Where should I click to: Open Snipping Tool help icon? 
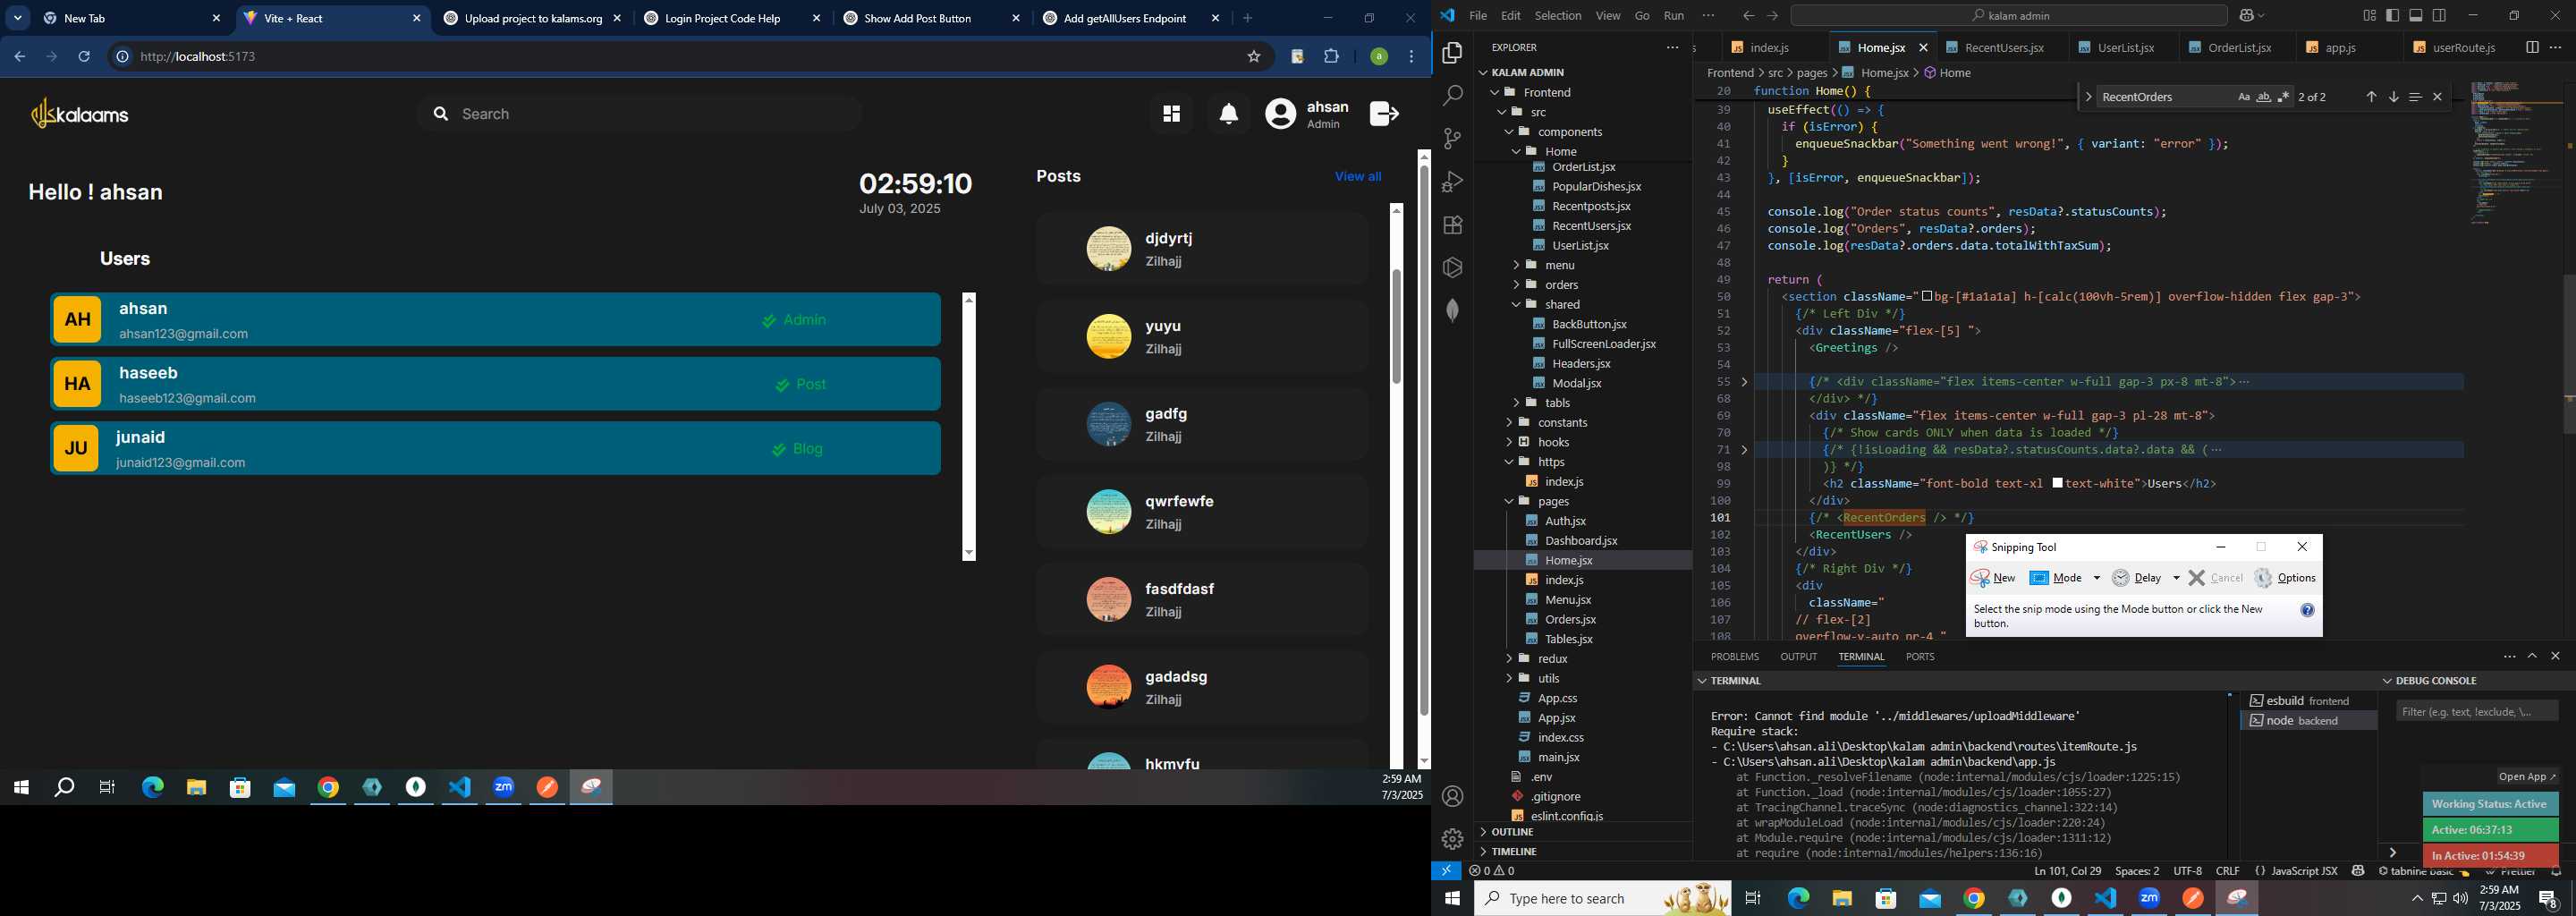click(x=2307, y=610)
